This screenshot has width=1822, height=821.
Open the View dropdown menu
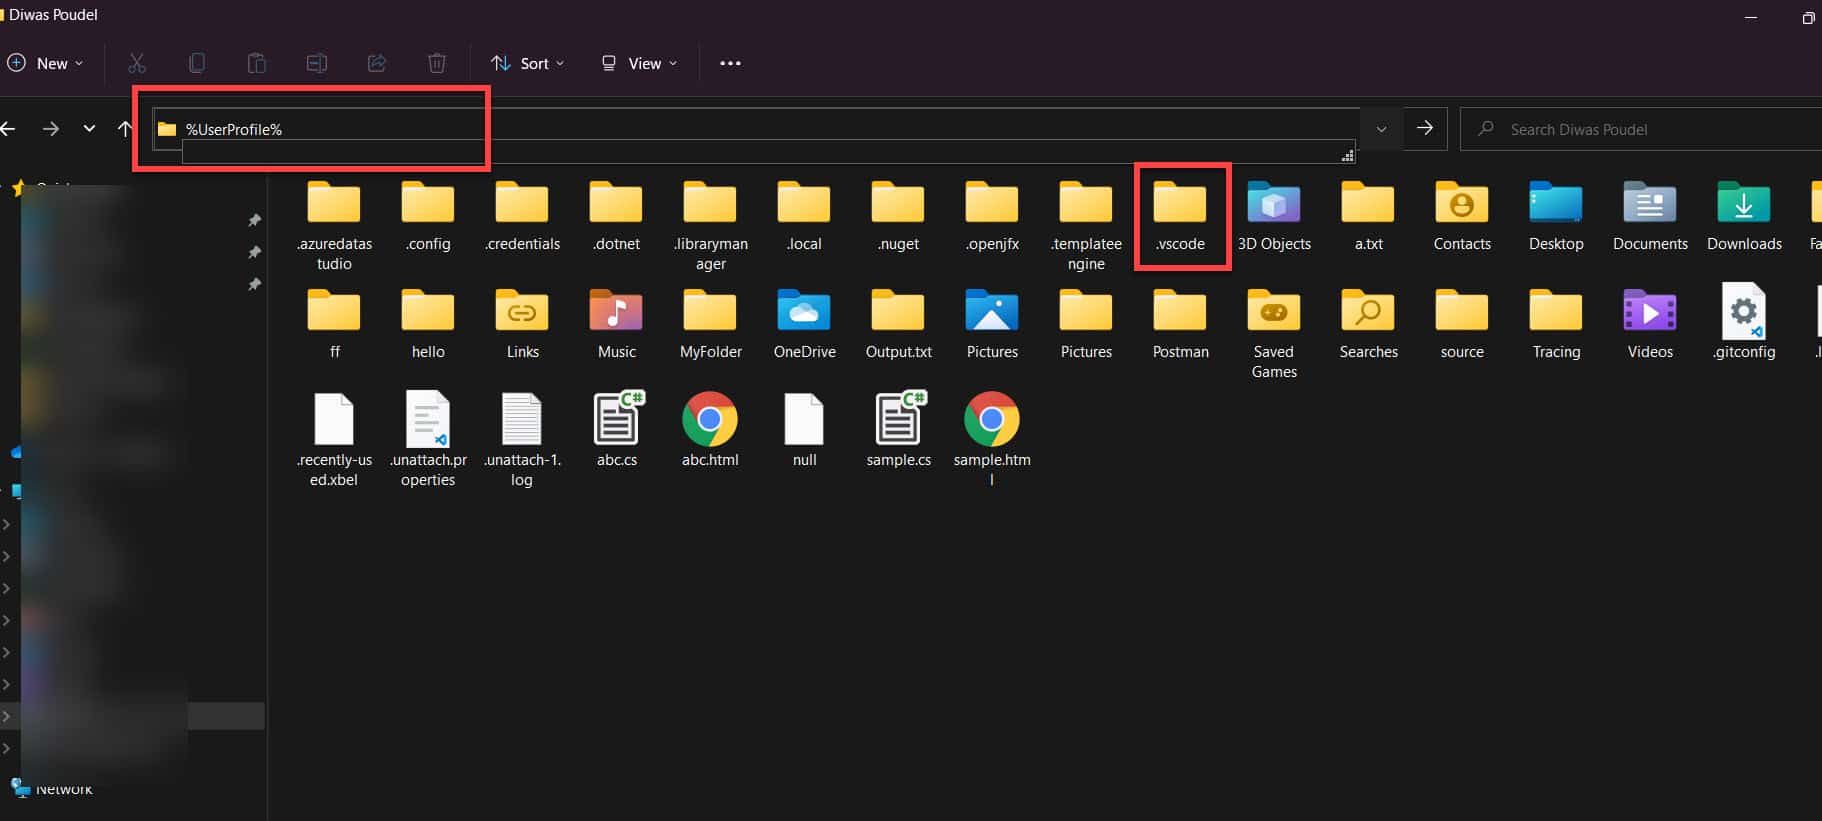click(639, 63)
